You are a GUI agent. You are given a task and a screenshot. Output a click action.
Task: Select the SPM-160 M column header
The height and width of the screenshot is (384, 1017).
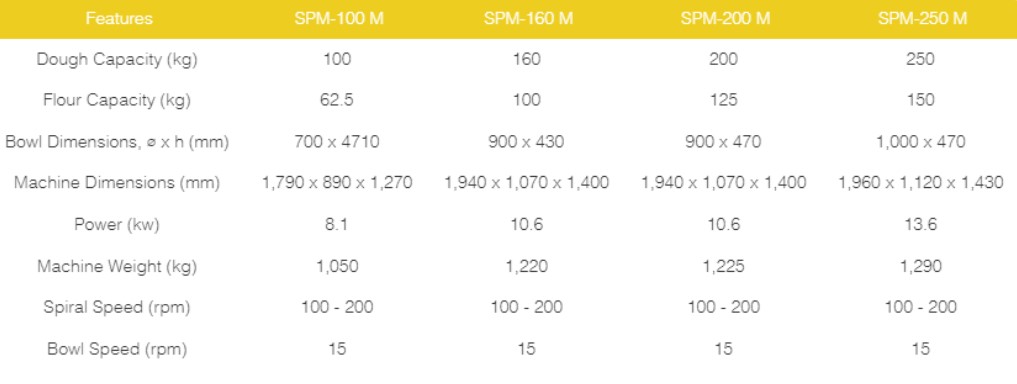click(528, 18)
